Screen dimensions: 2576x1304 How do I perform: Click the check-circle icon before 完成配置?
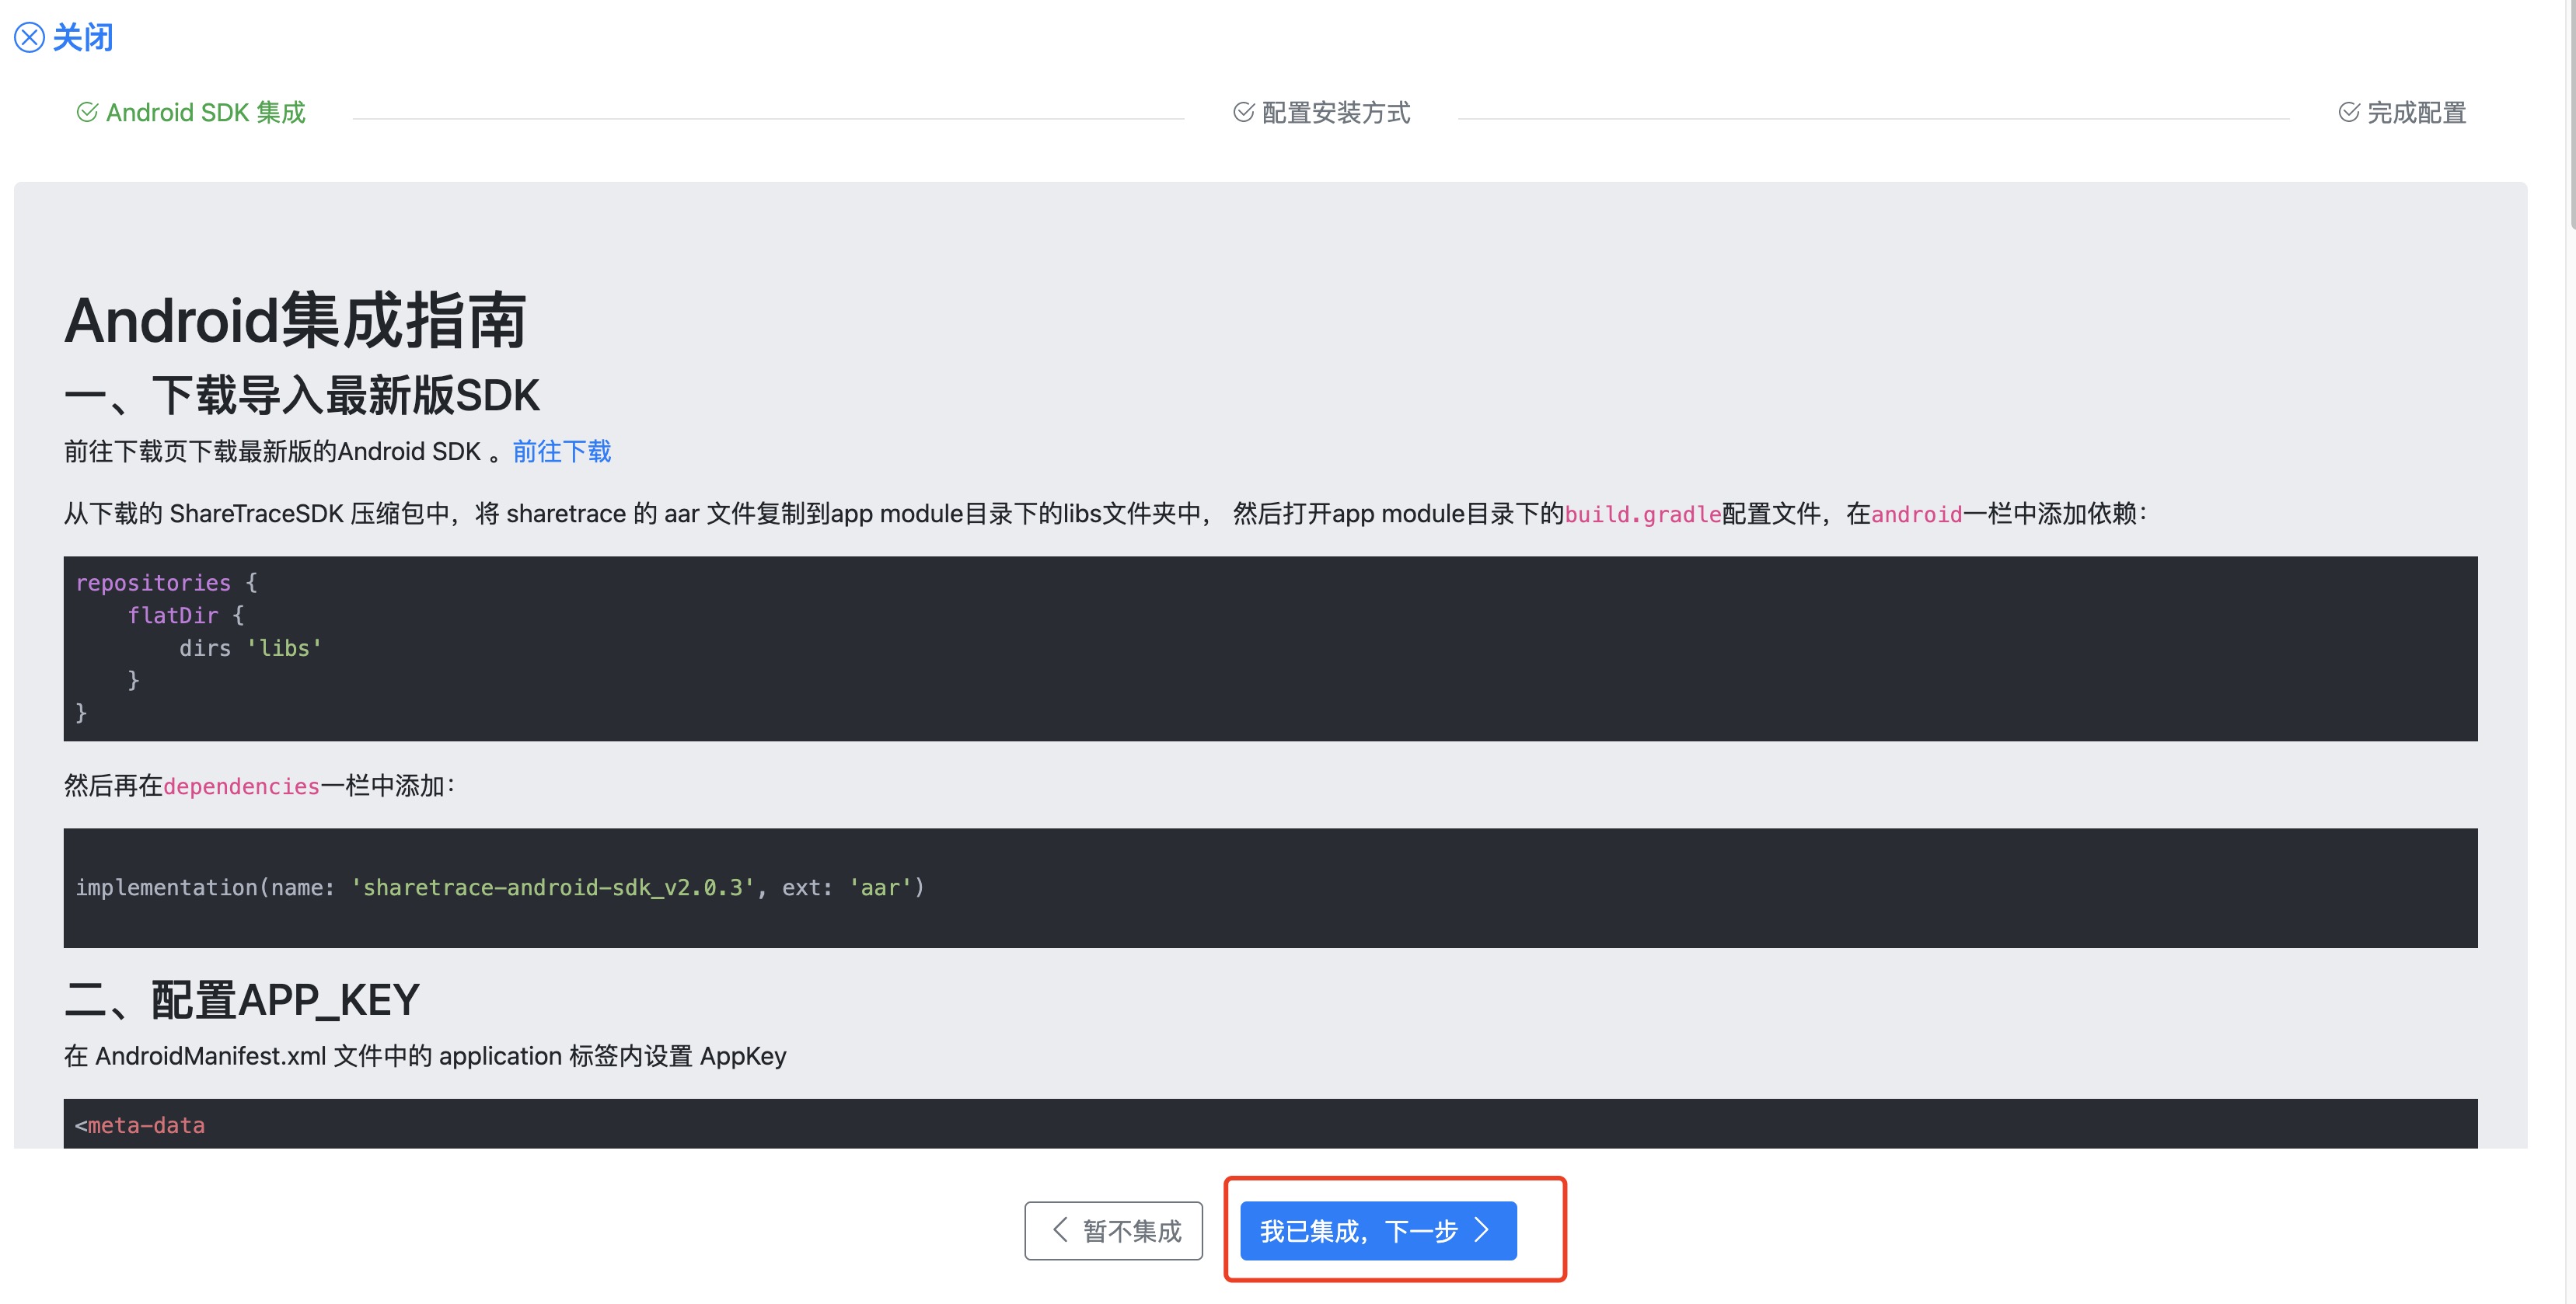(2348, 113)
